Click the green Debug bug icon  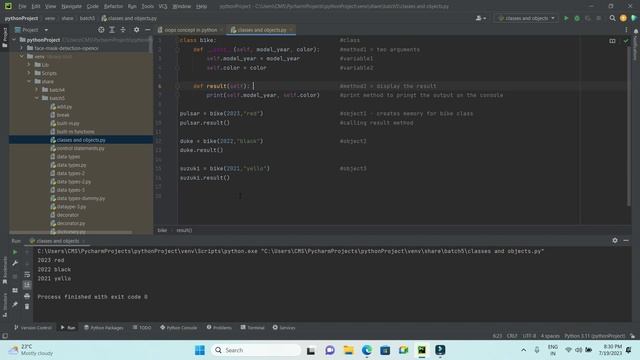pos(577,18)
